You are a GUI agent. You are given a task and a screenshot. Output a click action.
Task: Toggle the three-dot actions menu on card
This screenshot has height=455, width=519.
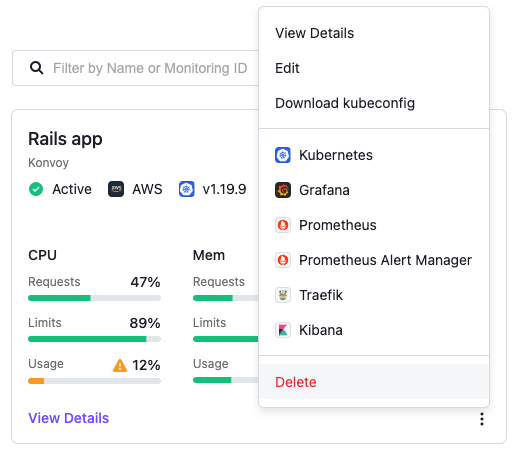coord(482,419)
